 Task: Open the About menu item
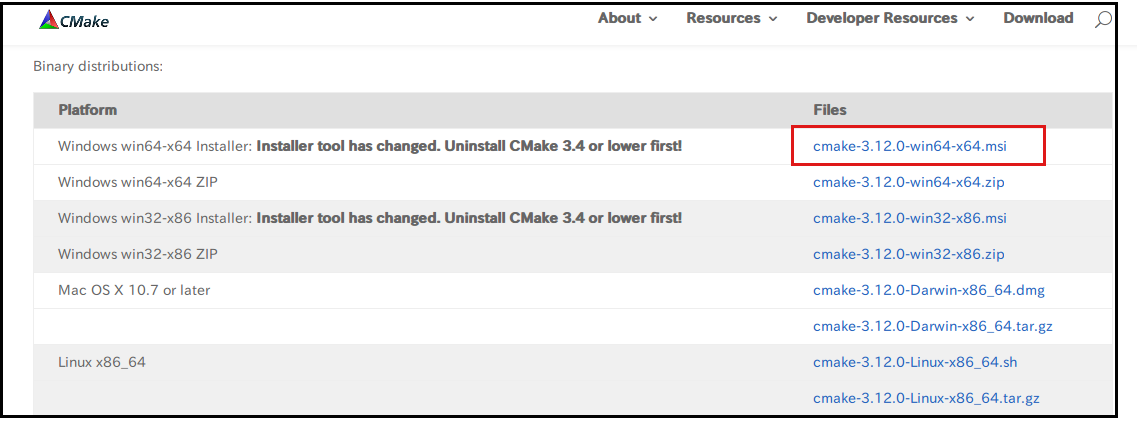point(619,18)
